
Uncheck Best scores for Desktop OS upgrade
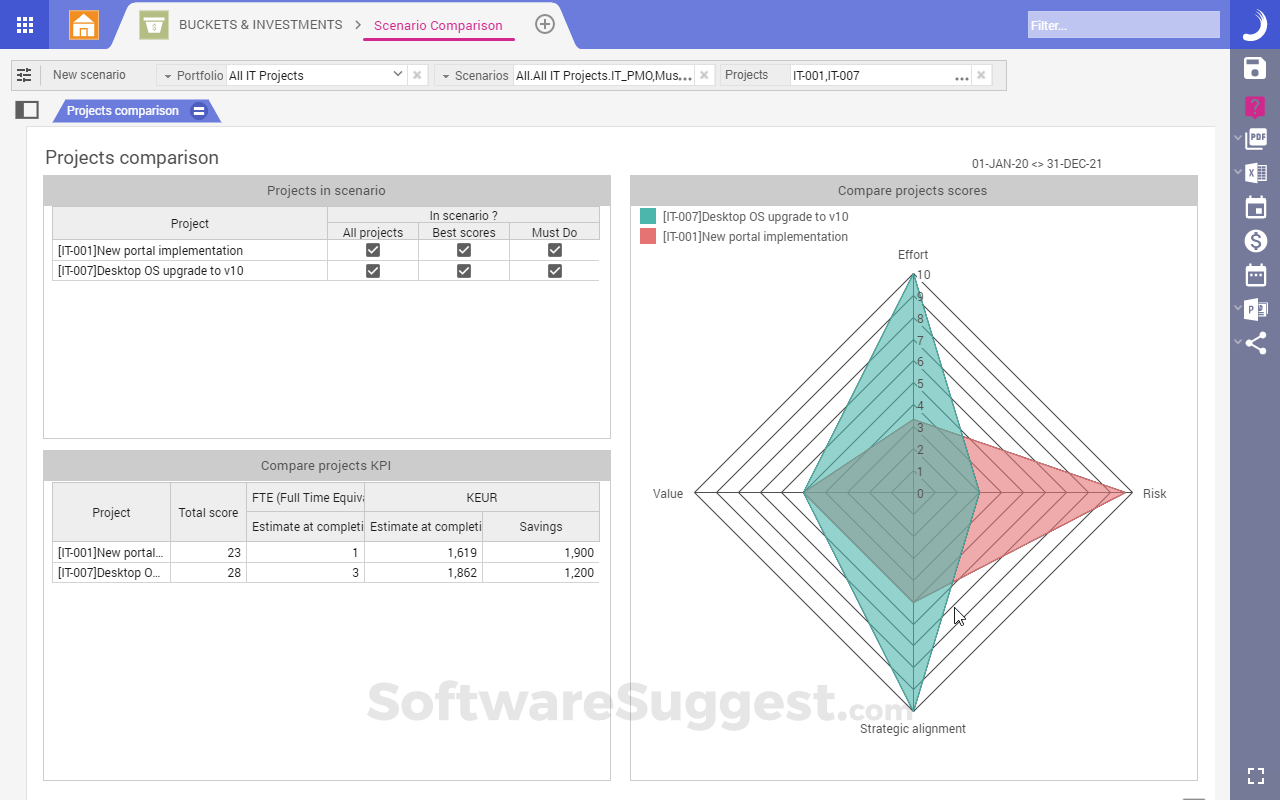coord(463,270)
